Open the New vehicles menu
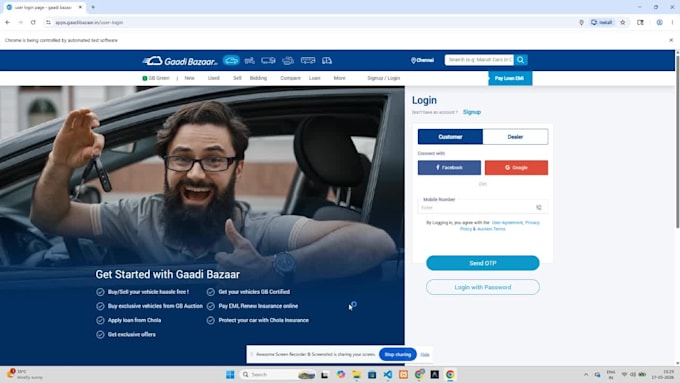Viewport: 680px width, 383px height. coord(190,78)
